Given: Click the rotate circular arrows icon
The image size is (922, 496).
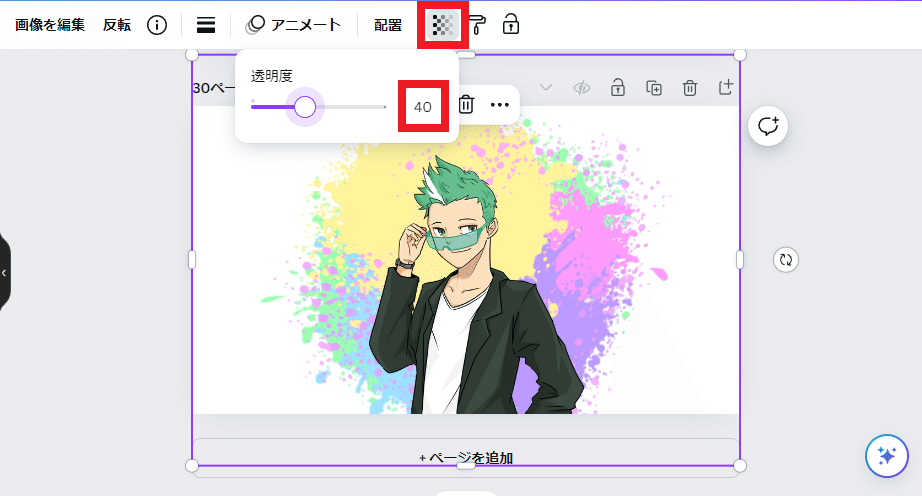Looking at the screenshot, I should click(786, 260).
